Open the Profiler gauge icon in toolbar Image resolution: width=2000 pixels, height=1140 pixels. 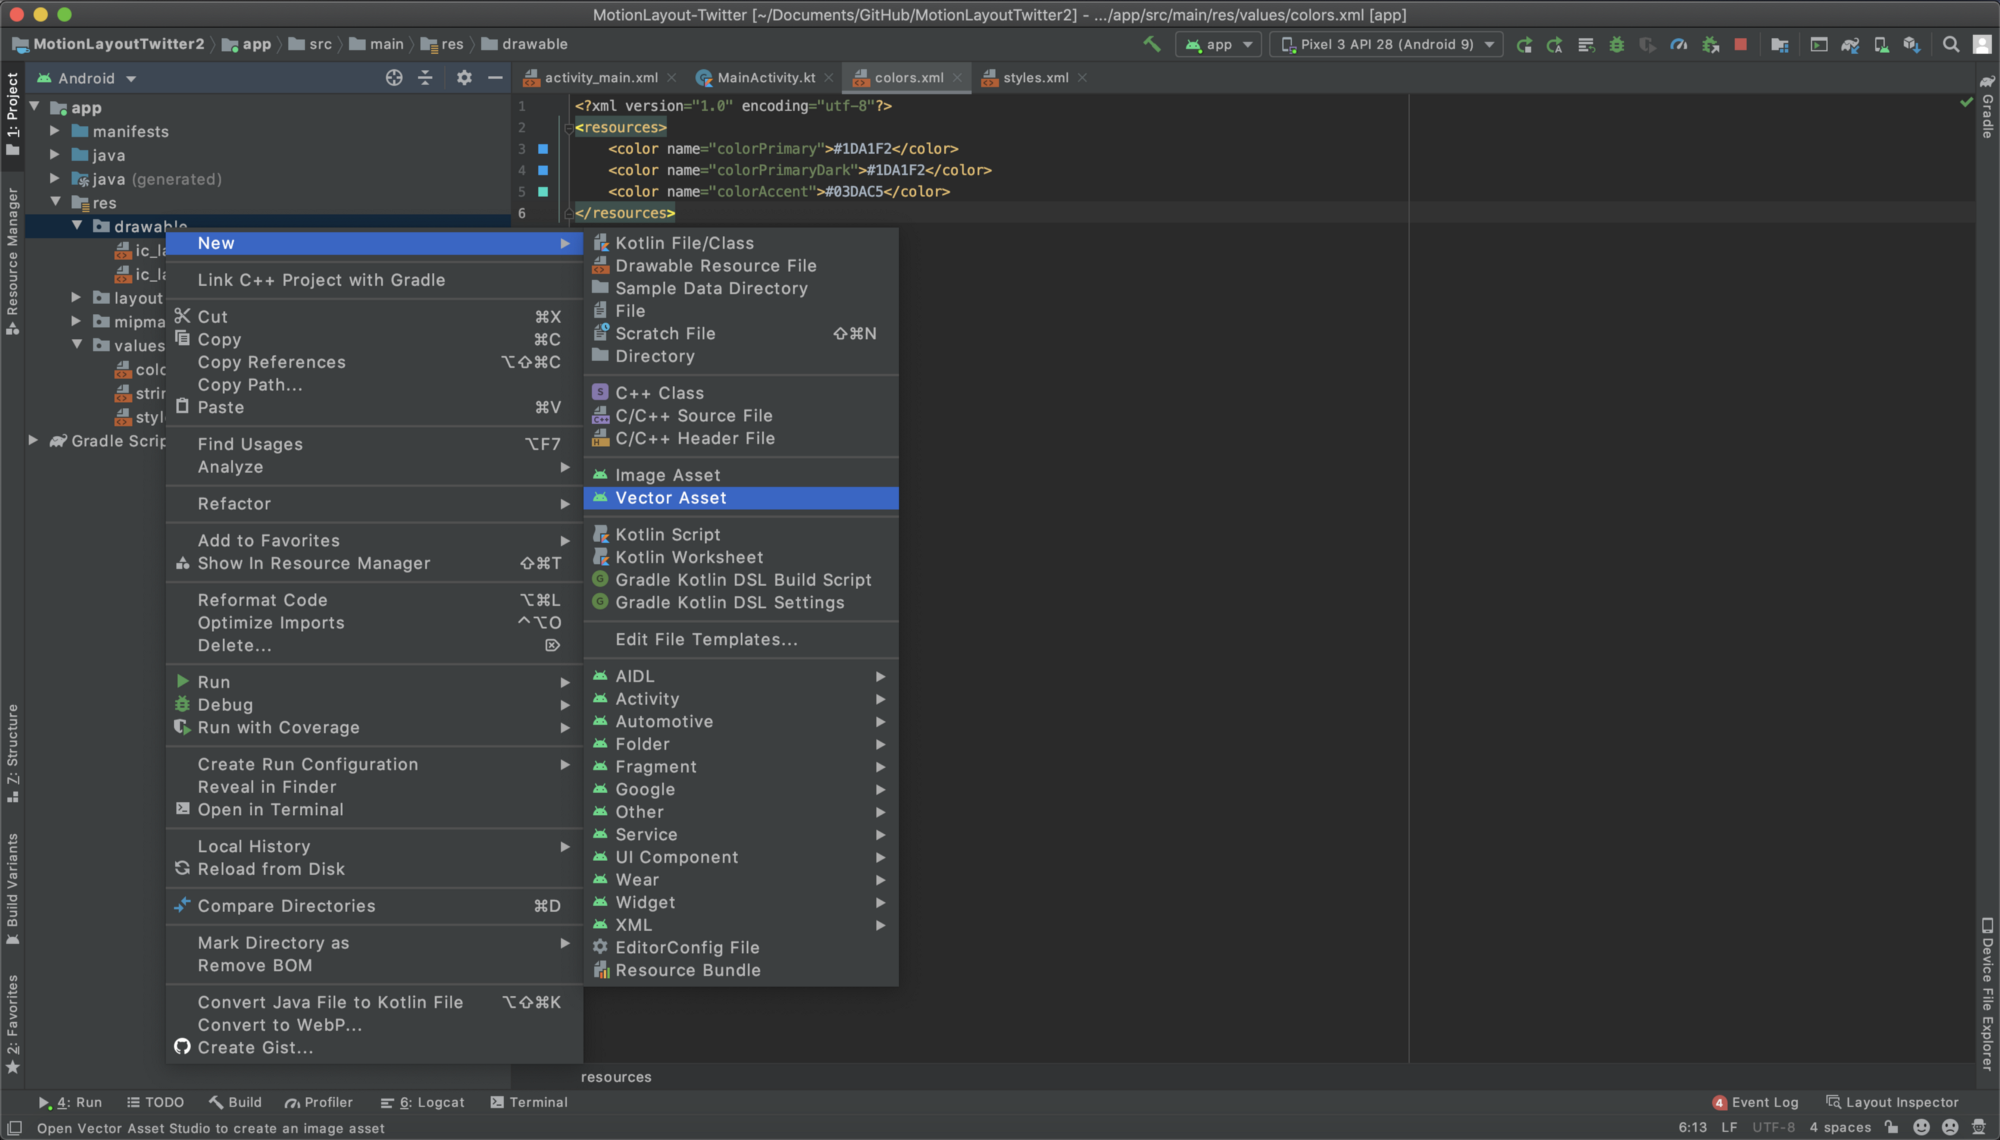point(1679,44)
